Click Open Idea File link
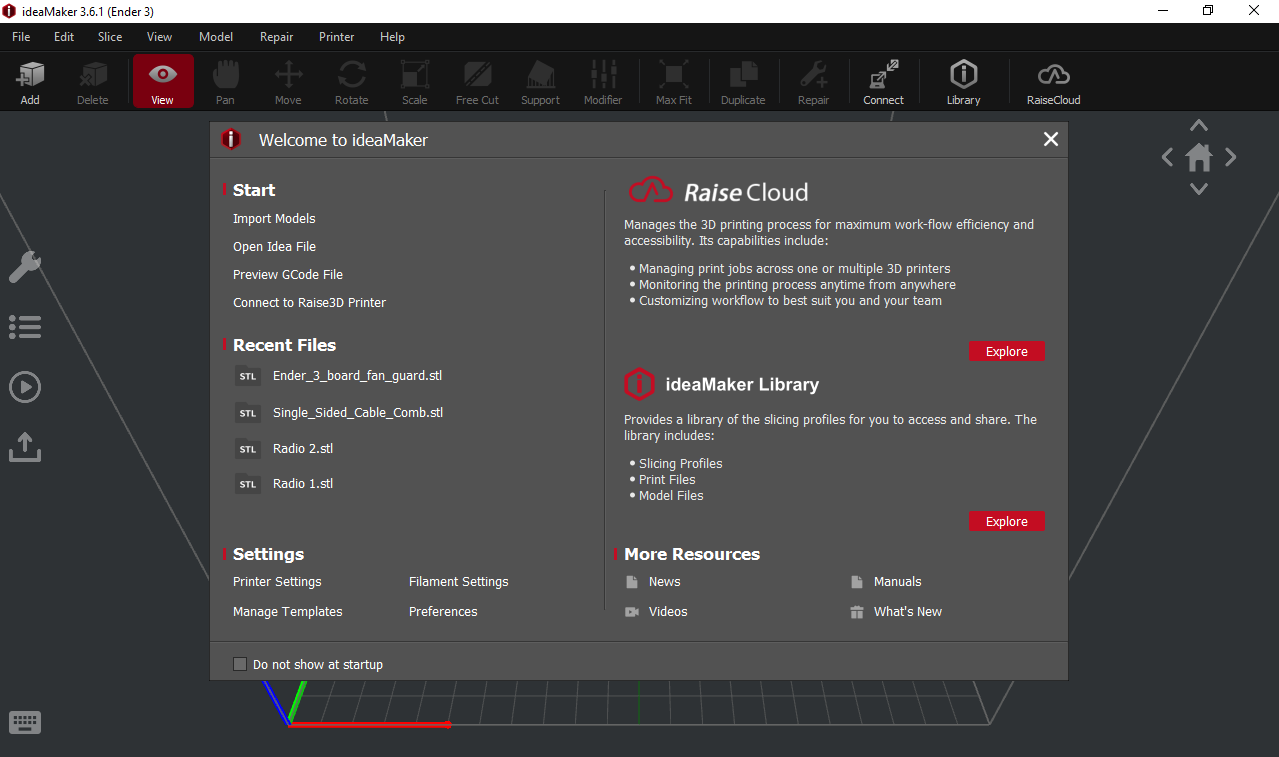The width and height of the screenshot is (1279, 757). (x=274, y=246)
